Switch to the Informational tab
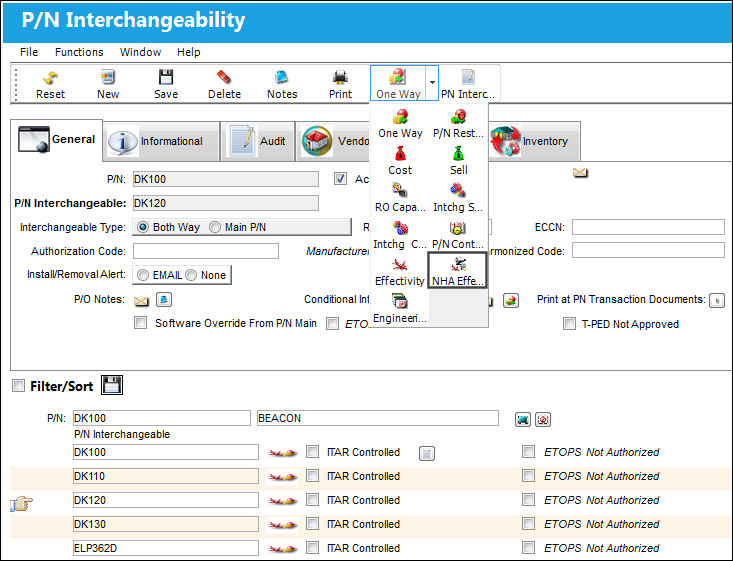 (161, 141)
